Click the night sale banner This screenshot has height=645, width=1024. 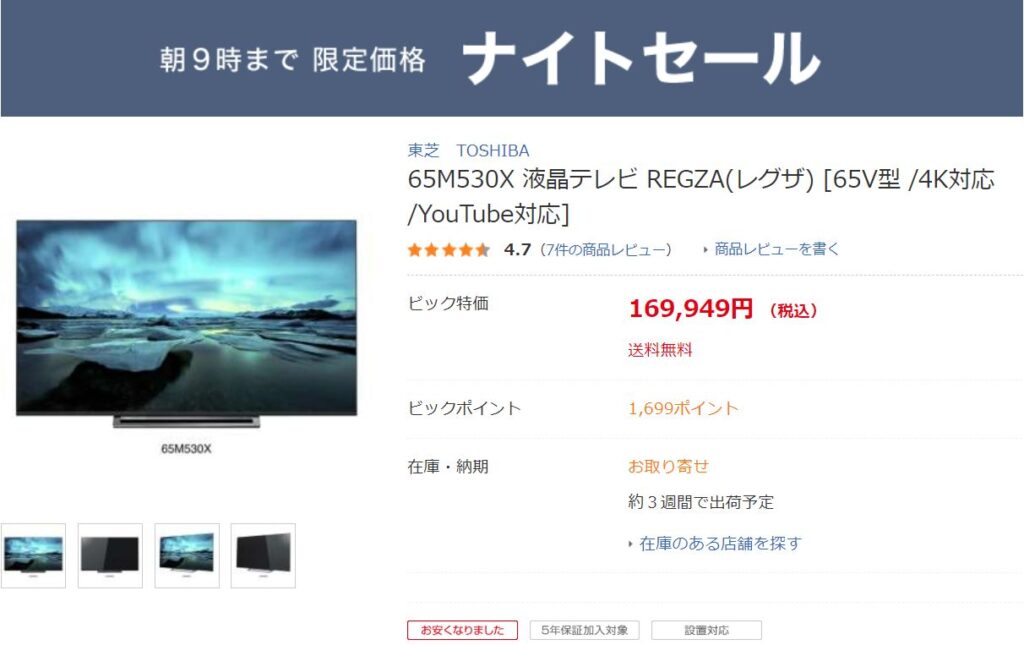[x=512, y=58]
